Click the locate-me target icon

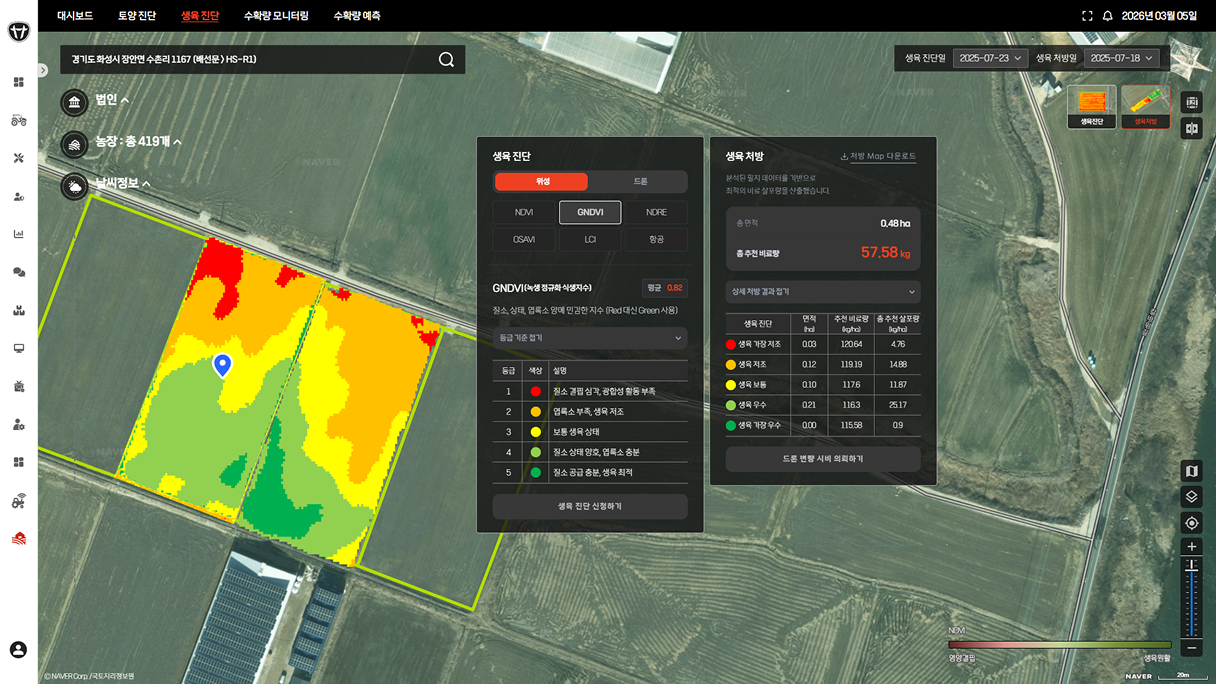[1191, 523]
